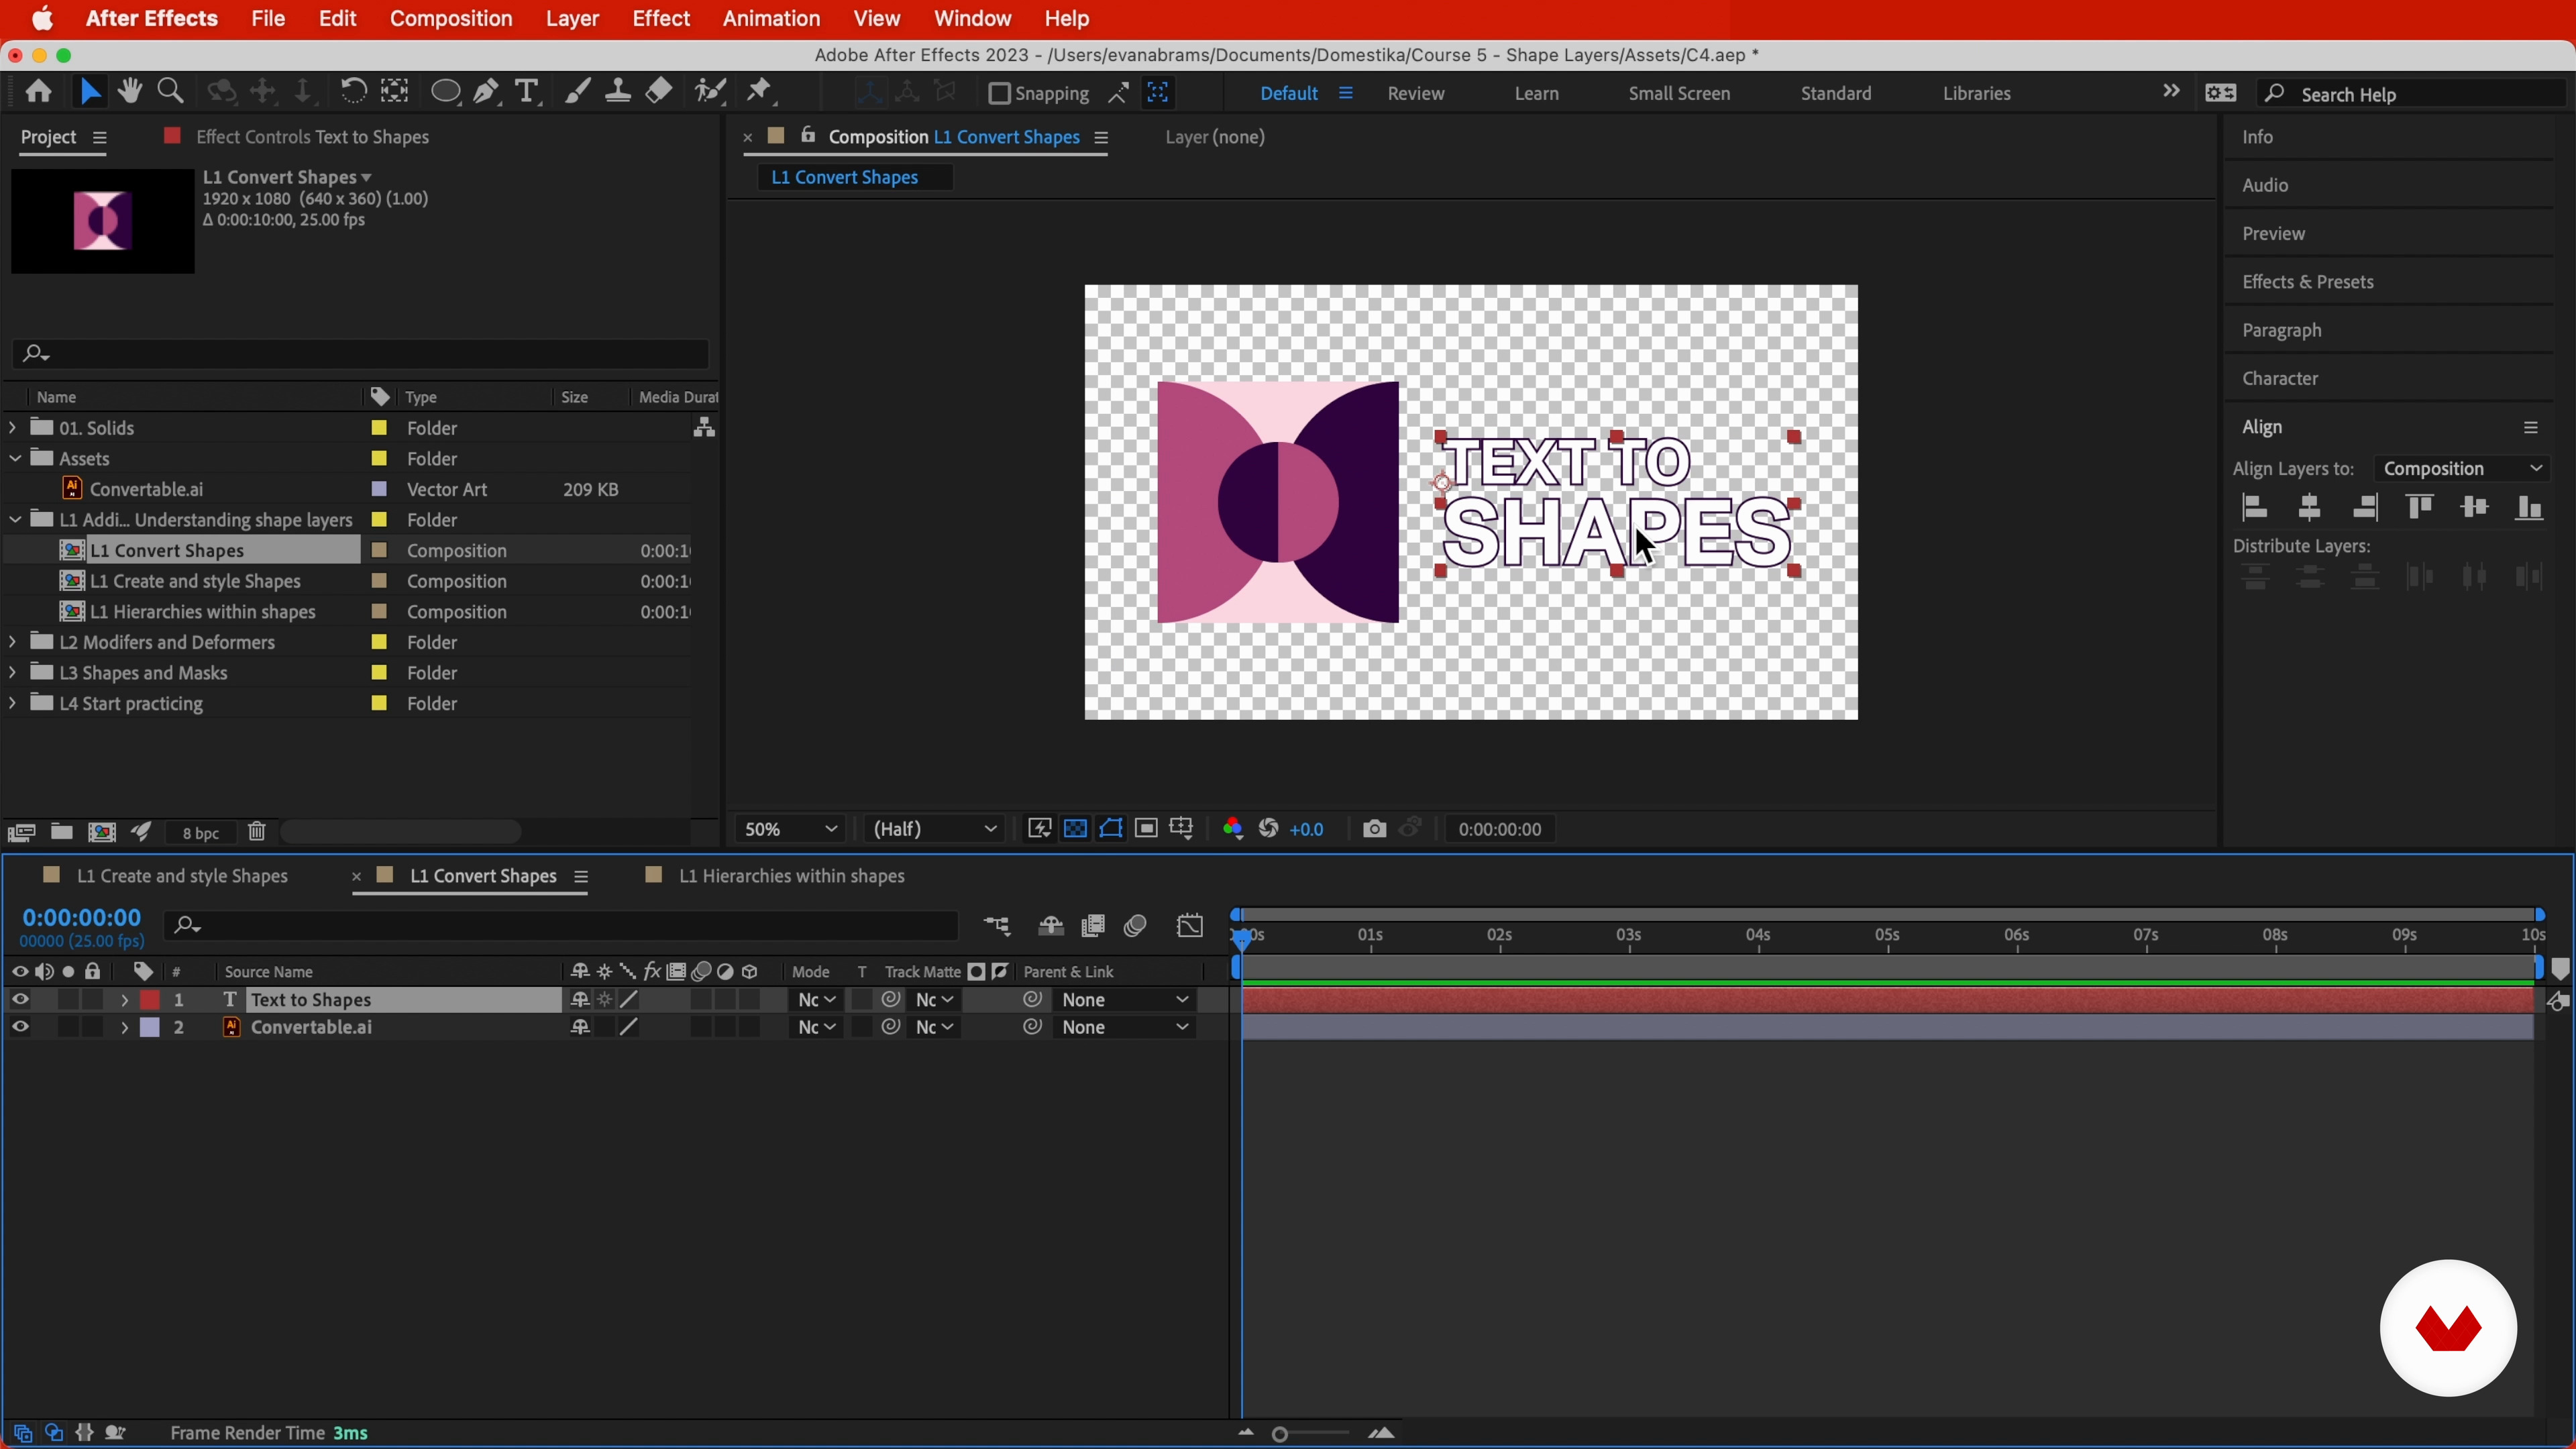Open the 50% magnification dropdown

pos(790,829)
